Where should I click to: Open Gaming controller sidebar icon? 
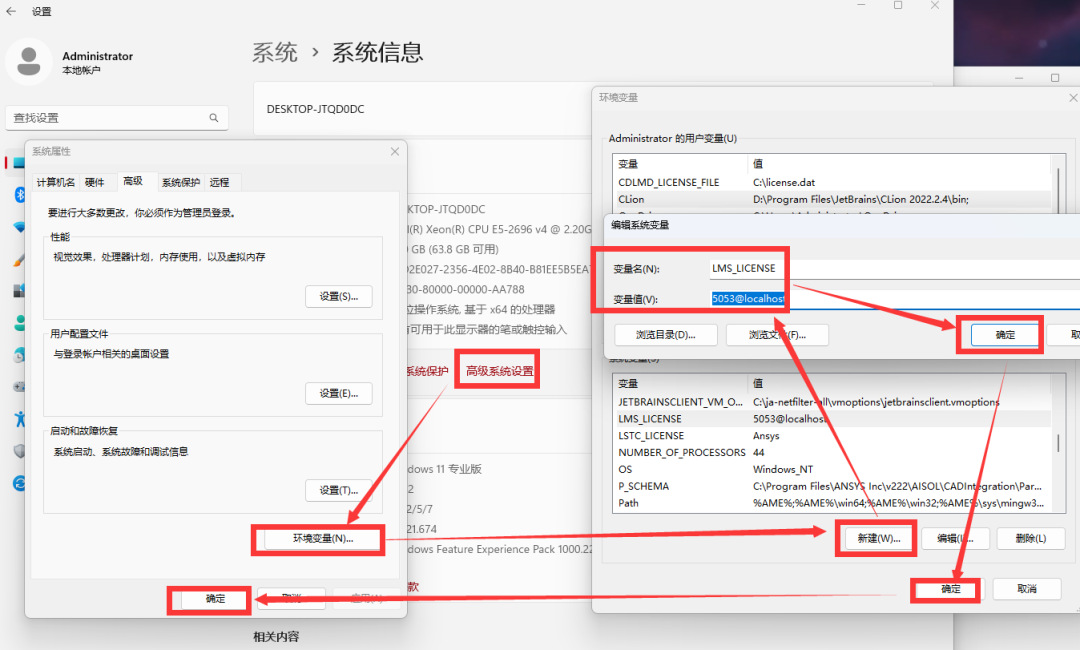point(19,386)
